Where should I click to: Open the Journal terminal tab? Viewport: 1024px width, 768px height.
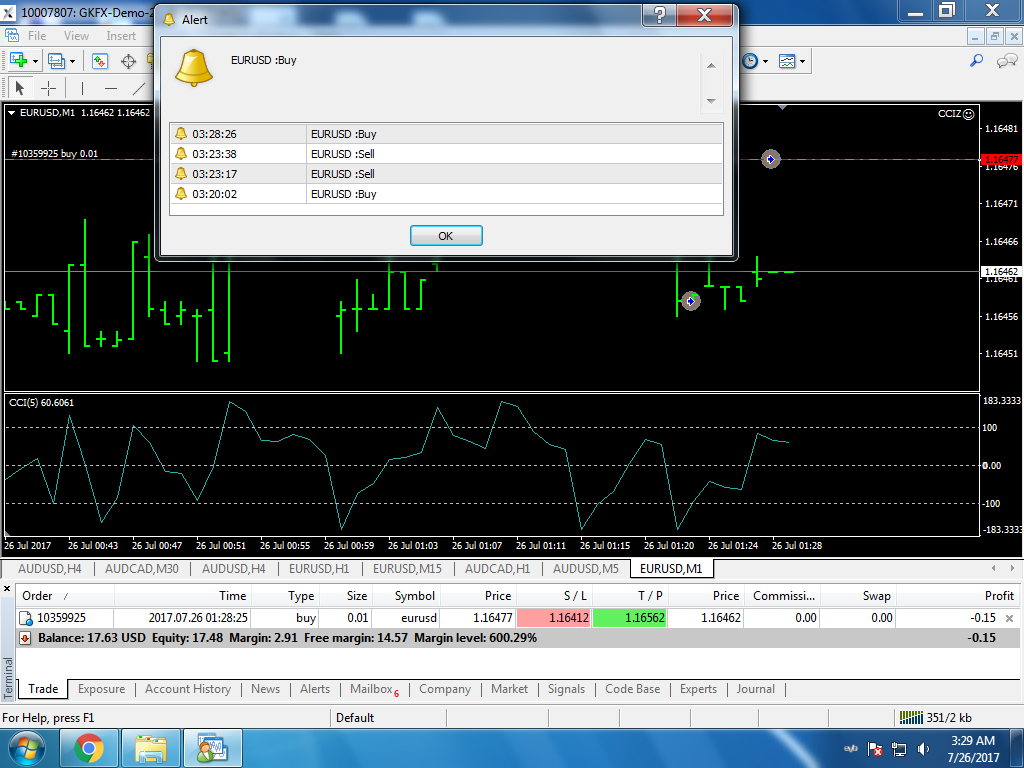756,689
